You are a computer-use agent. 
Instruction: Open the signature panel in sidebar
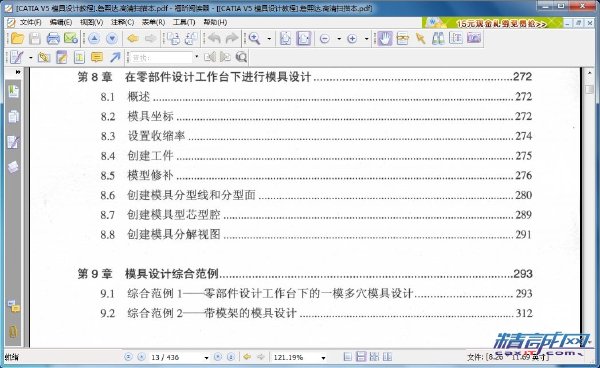click(x=13, y=142)
